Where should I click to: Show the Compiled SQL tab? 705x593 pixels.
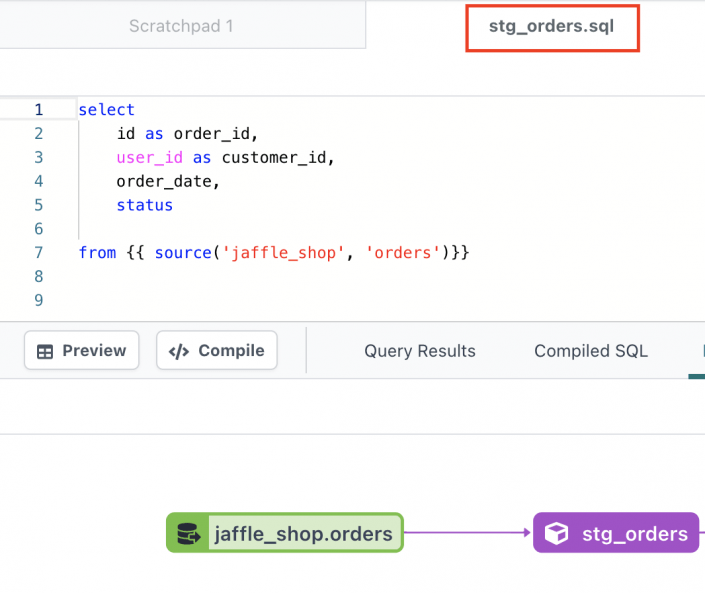[x=591, y=351]
